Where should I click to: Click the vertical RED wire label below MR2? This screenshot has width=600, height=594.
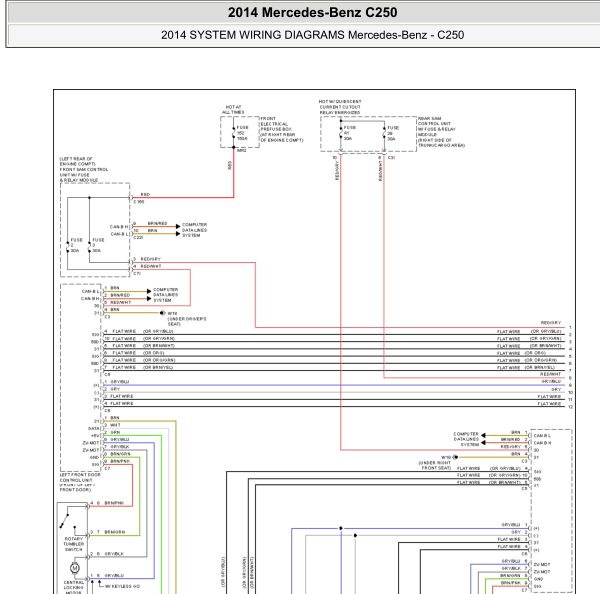[x=230, y=165]
